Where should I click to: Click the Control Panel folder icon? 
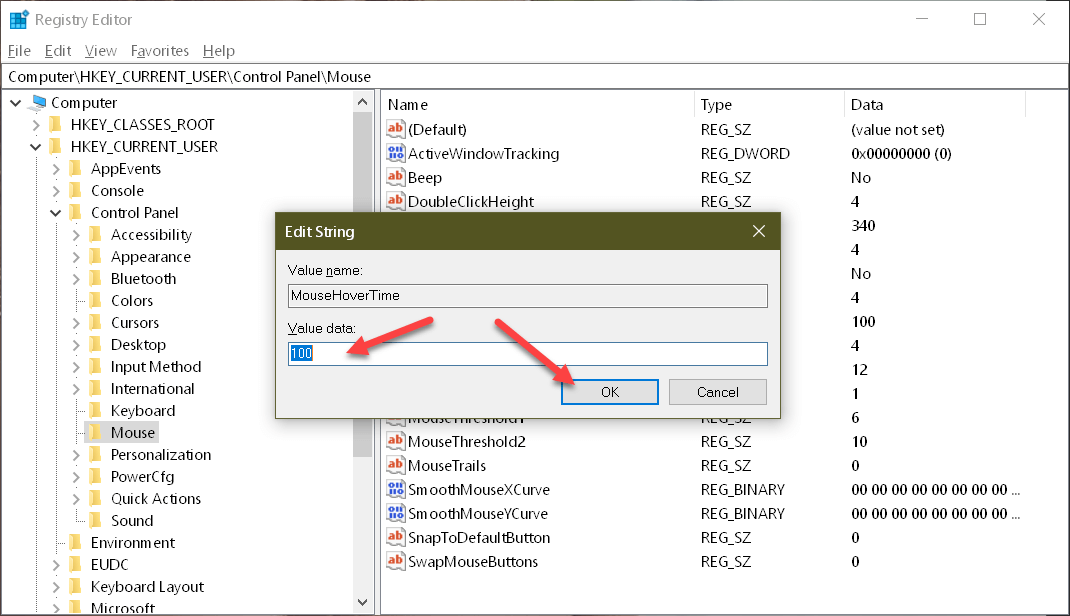click(76, 212)
